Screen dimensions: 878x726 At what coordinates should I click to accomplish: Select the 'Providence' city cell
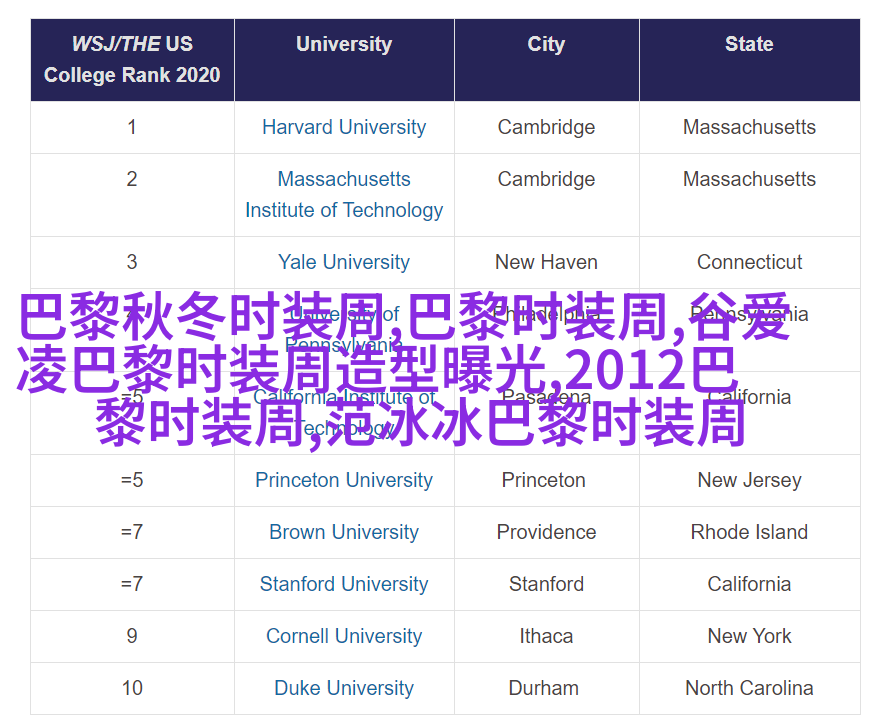tap(547, 532)
